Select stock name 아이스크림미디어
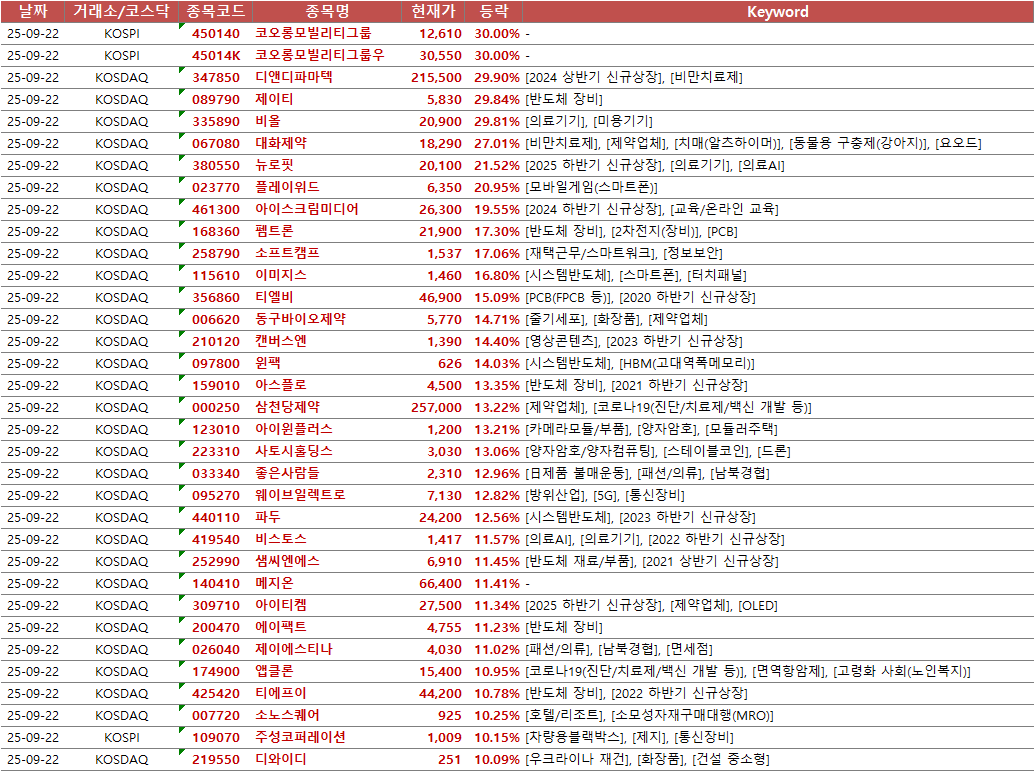Viewport: 1034px width, 771px height. click(307, 209)
